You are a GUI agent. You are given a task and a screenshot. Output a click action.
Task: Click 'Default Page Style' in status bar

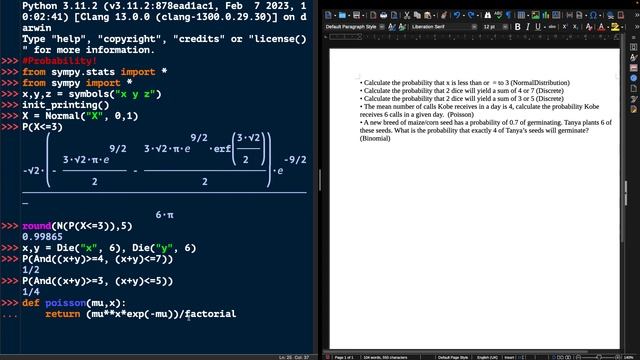453,357
